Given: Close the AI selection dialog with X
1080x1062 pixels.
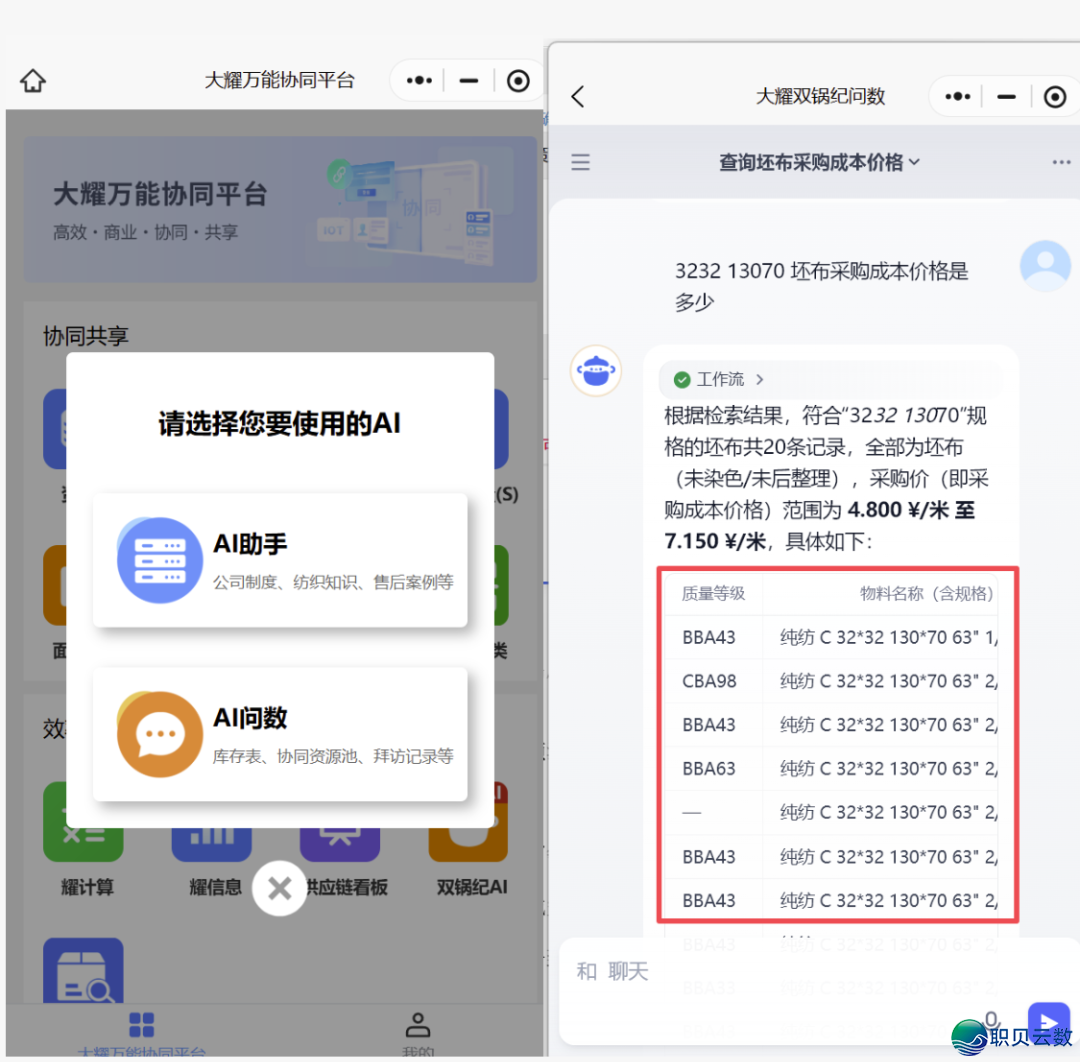Looking at the screenshot, I should (x=280, y=888).
